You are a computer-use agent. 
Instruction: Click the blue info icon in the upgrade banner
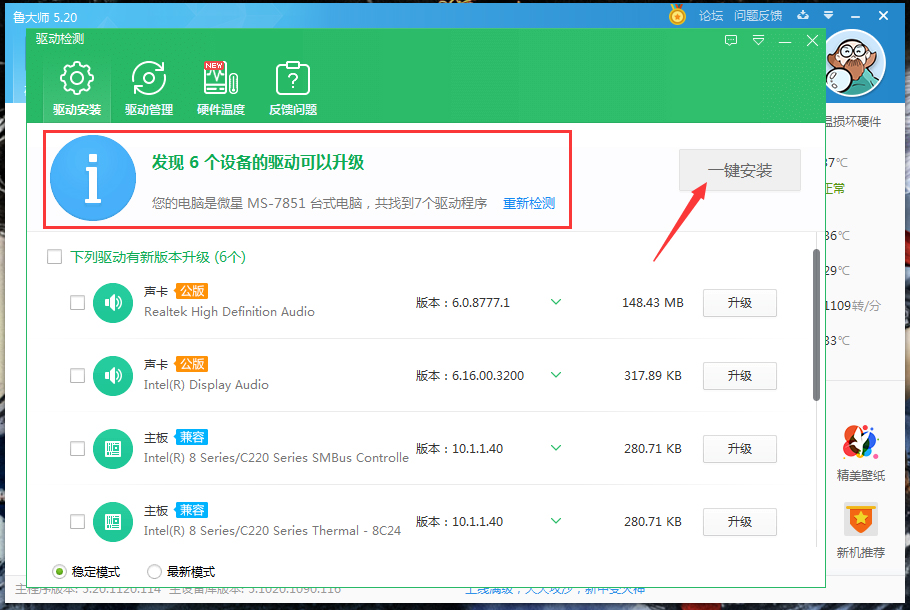(x=92, y=177)
